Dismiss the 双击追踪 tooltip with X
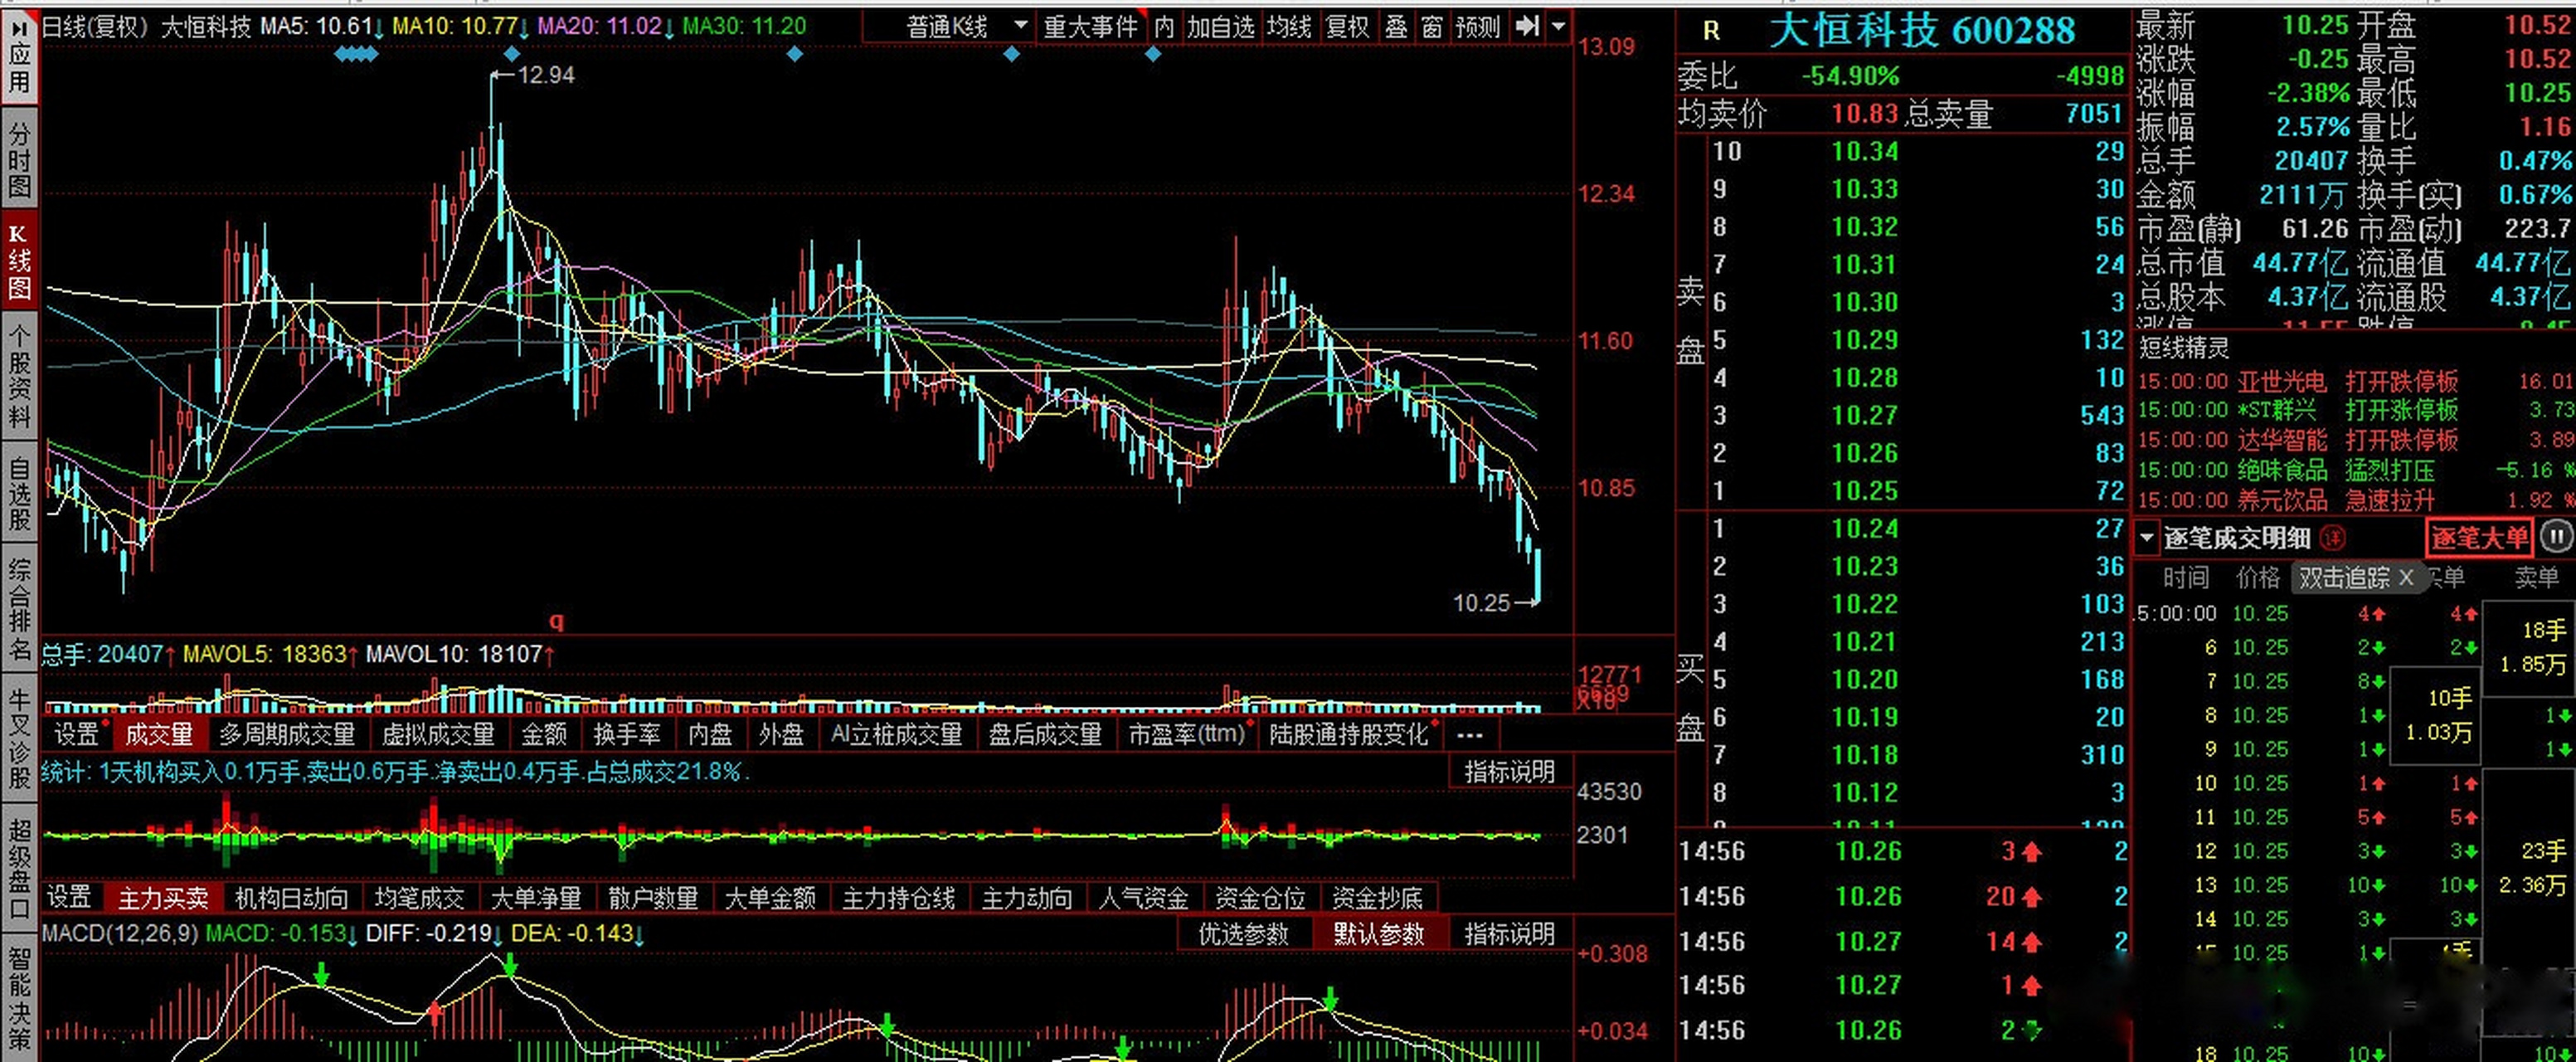Viewport: 2576px width, 1062px height. (x=2406, y=577)
